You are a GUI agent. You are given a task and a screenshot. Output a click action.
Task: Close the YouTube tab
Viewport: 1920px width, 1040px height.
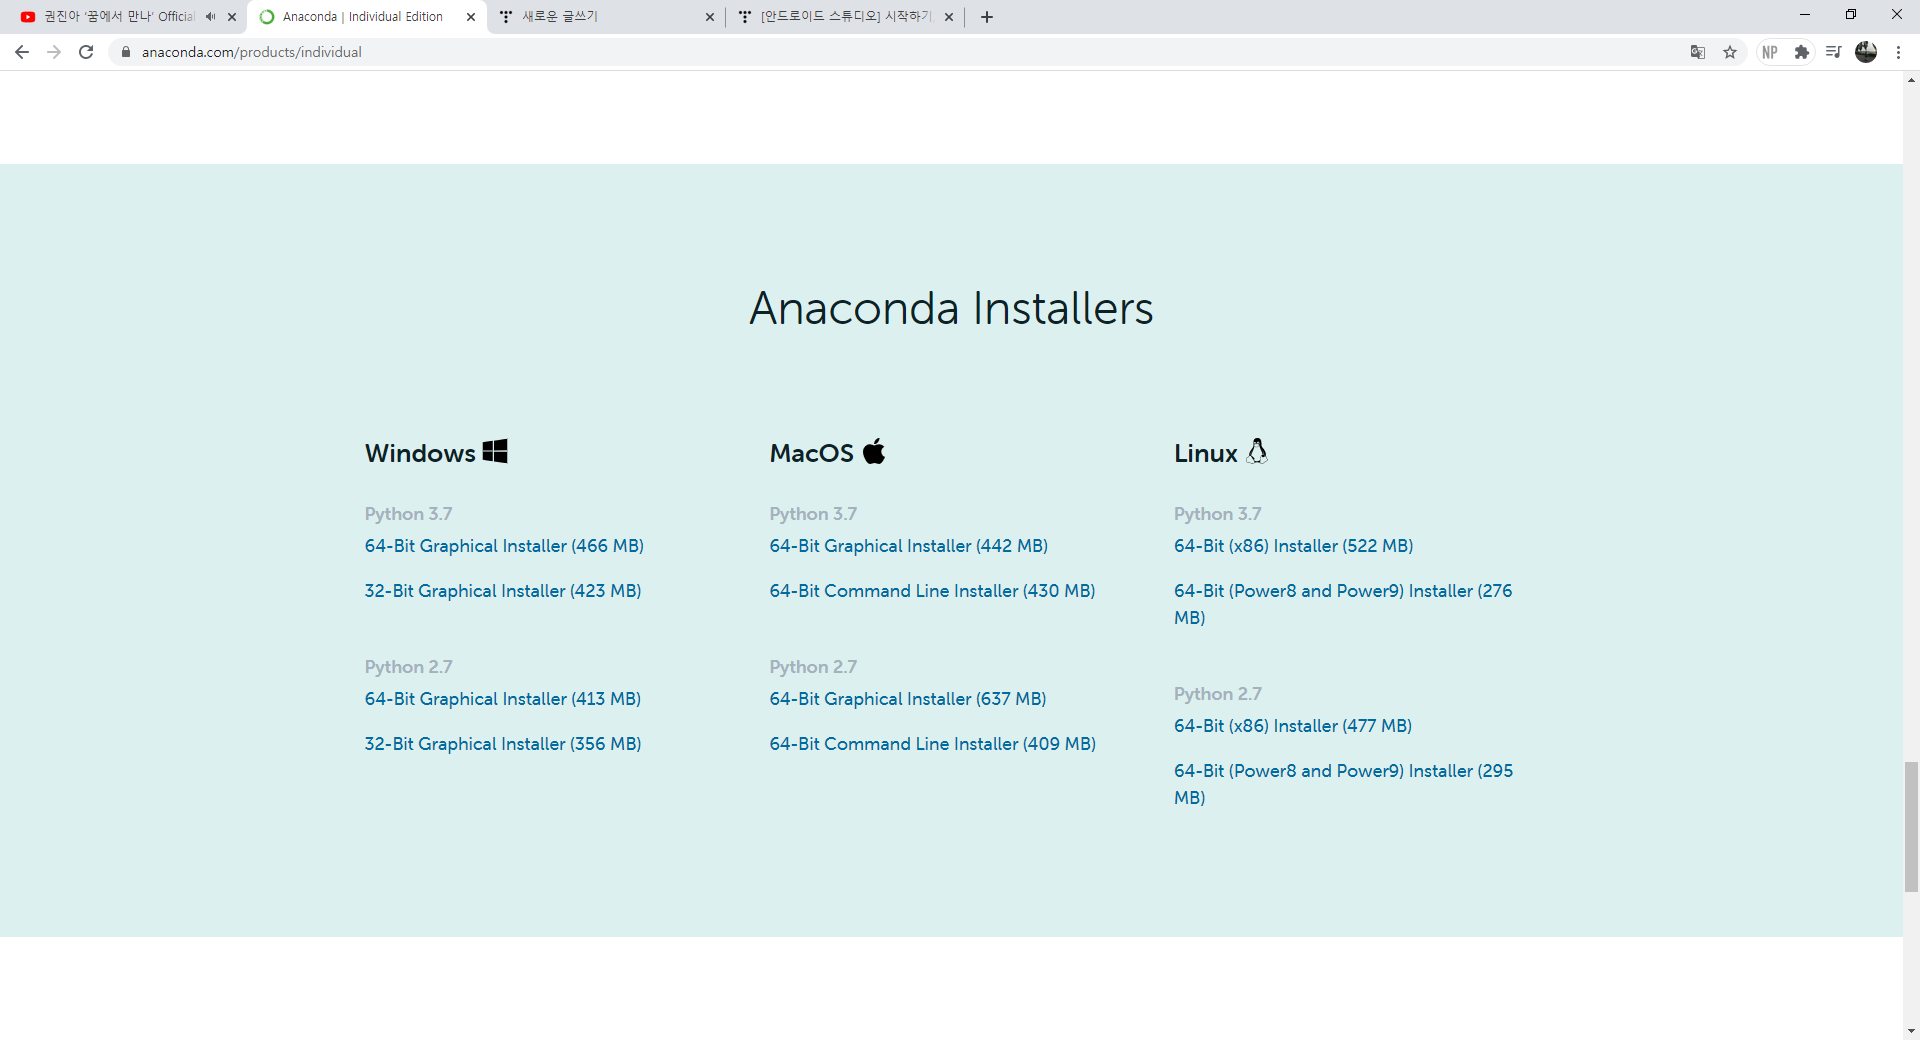[232, 17]
